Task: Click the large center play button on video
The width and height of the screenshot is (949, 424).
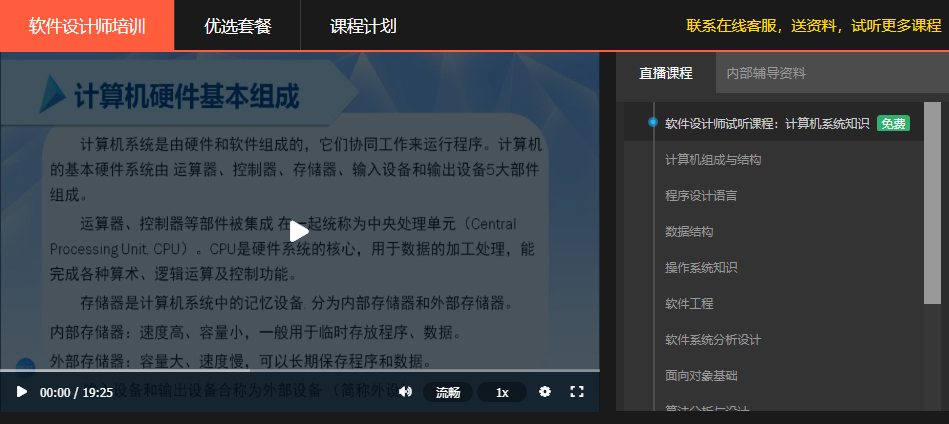Action: pos(299,231)
